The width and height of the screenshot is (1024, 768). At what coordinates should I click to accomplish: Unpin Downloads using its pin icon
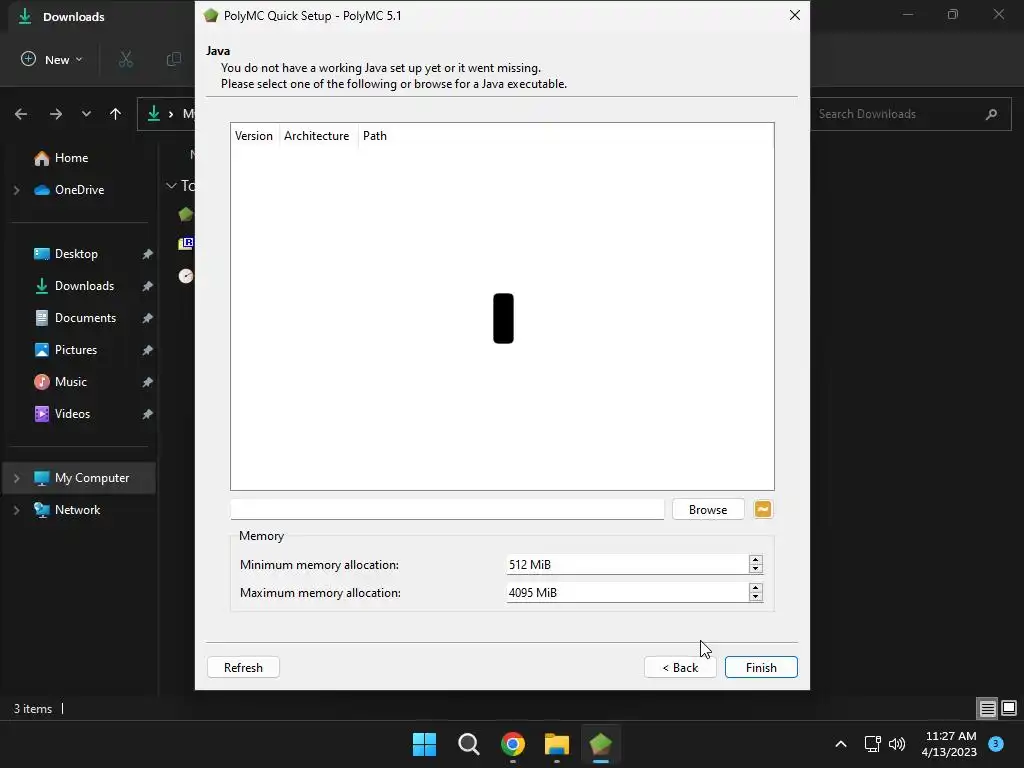pos(148,286)
